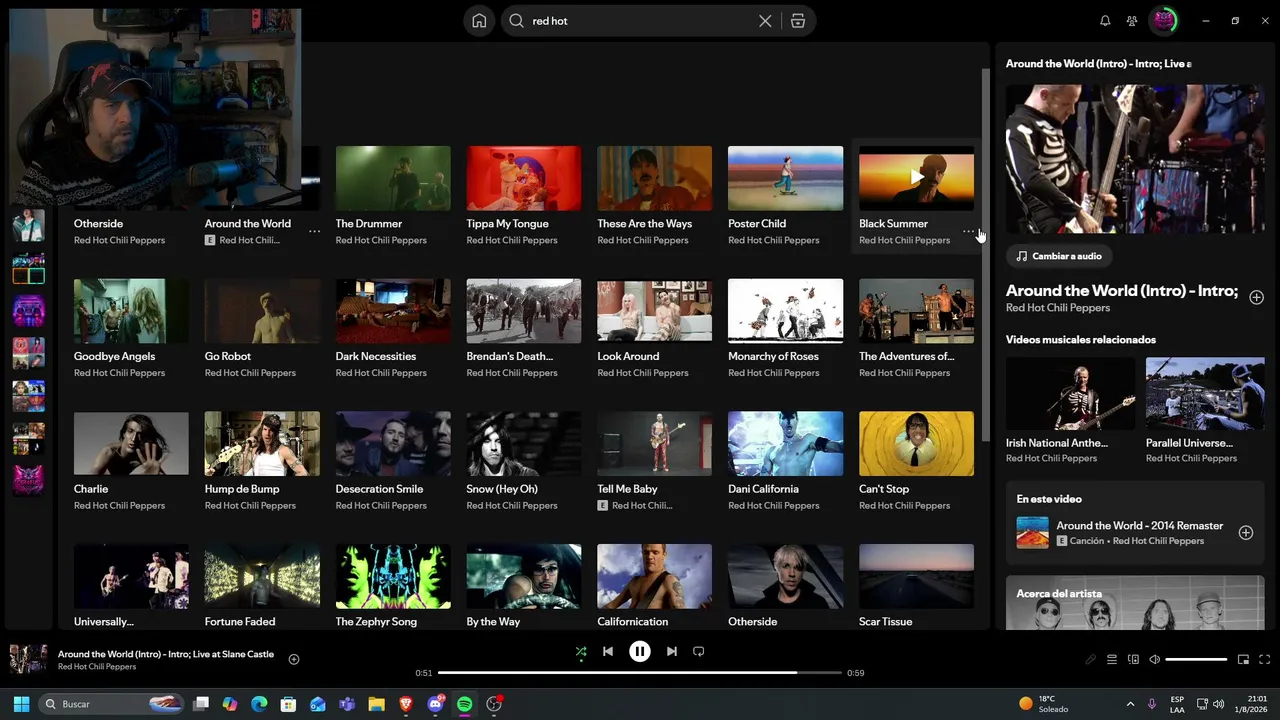Click the 'Monarchy of Roses' title

(x=774, y=357)
